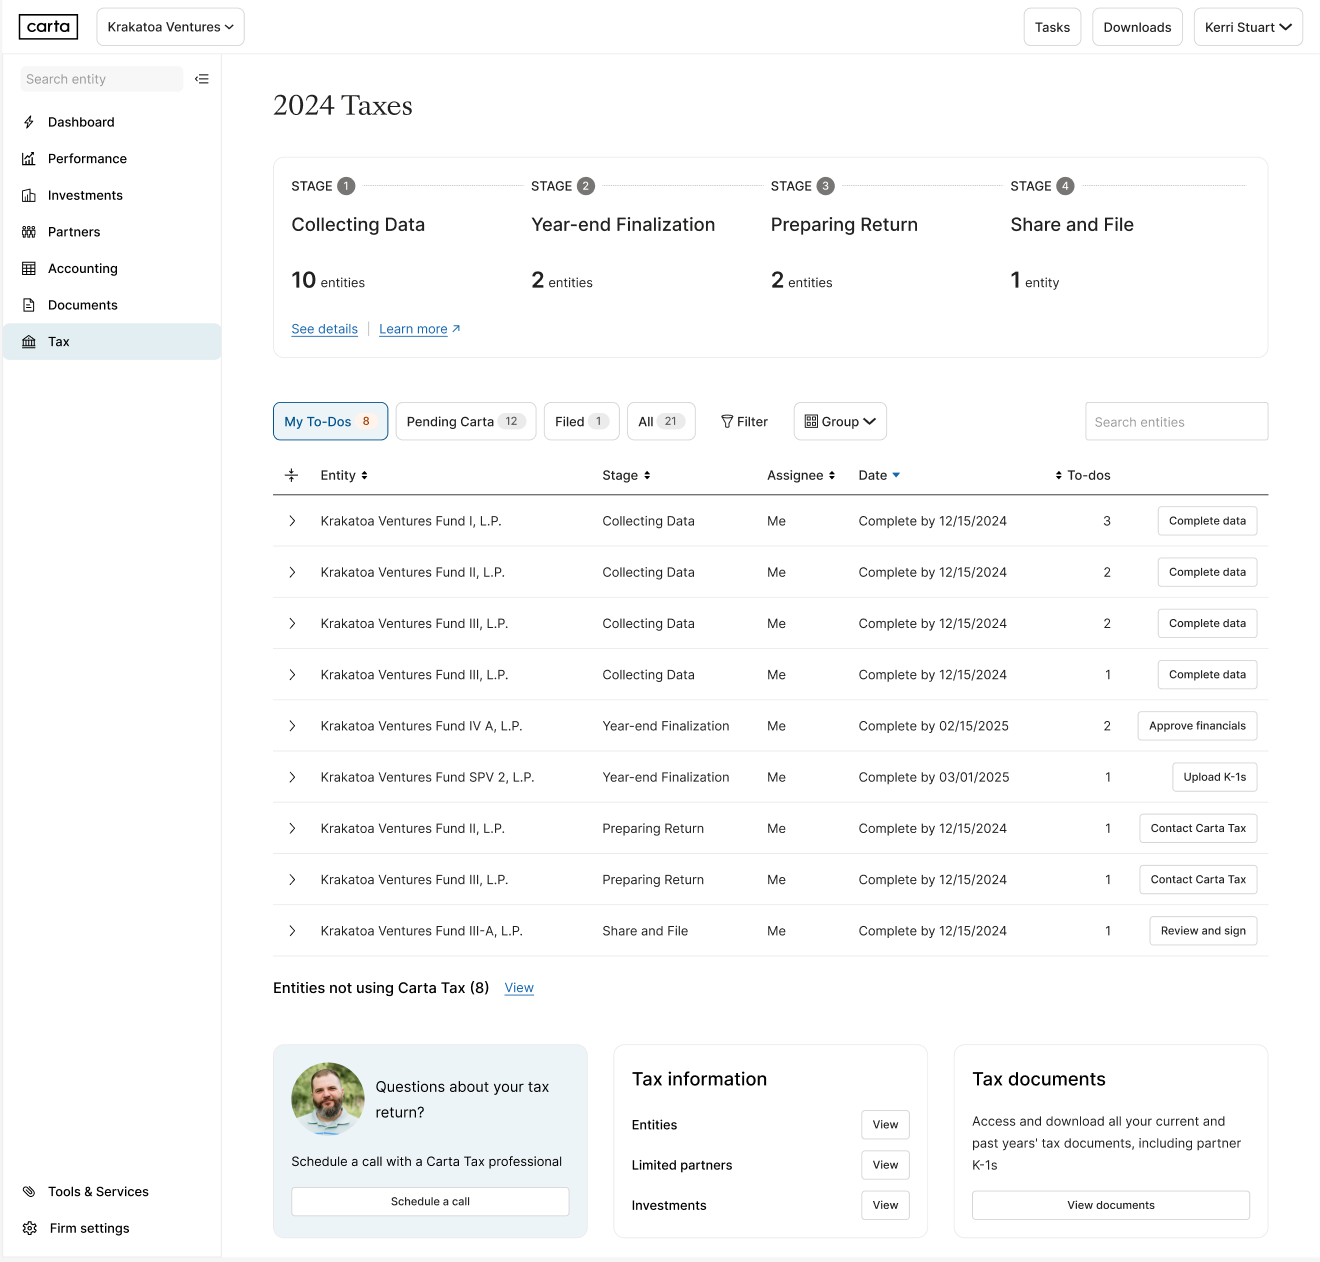The width and height of the screenshot is (1320, 1262).
Task: Open the Investments section via its sidebar icon
Action: [30, 195]
